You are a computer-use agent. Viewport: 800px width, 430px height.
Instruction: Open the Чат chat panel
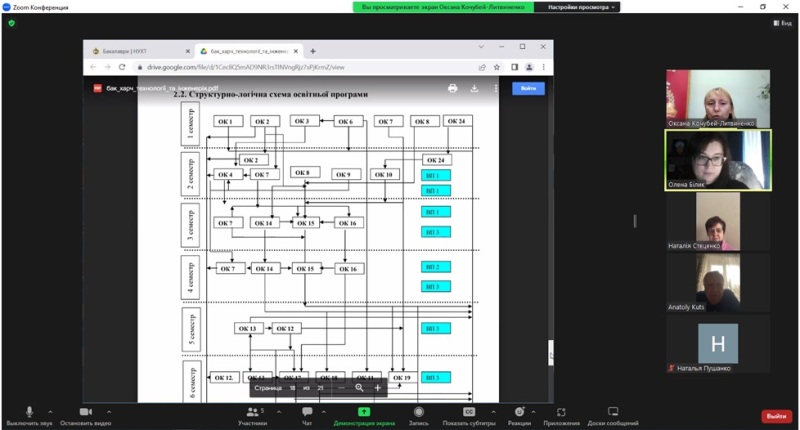tap(308, 415)
